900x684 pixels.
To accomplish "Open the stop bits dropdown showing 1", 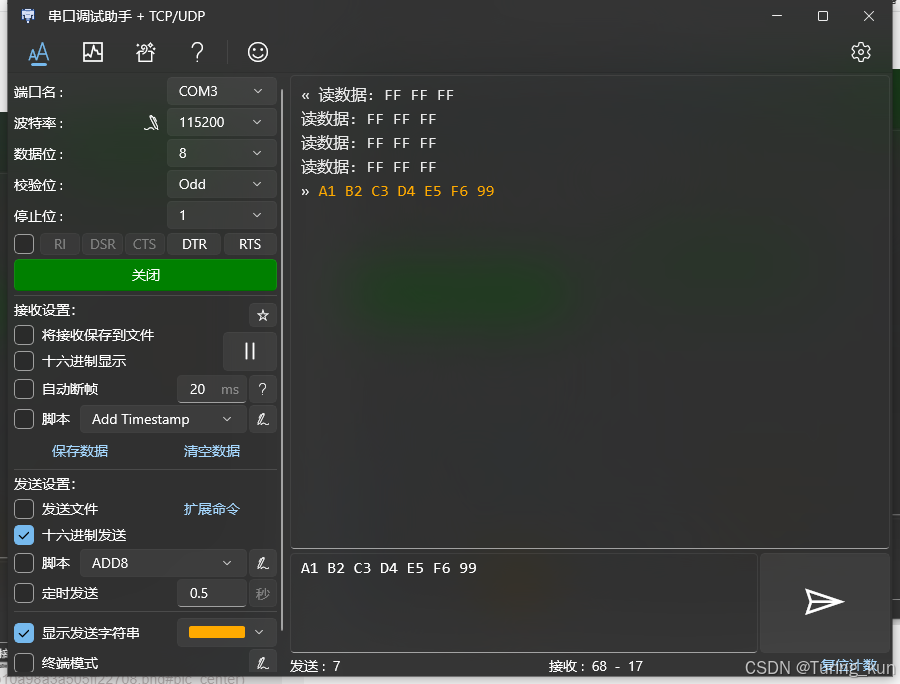I will [222, 215].
